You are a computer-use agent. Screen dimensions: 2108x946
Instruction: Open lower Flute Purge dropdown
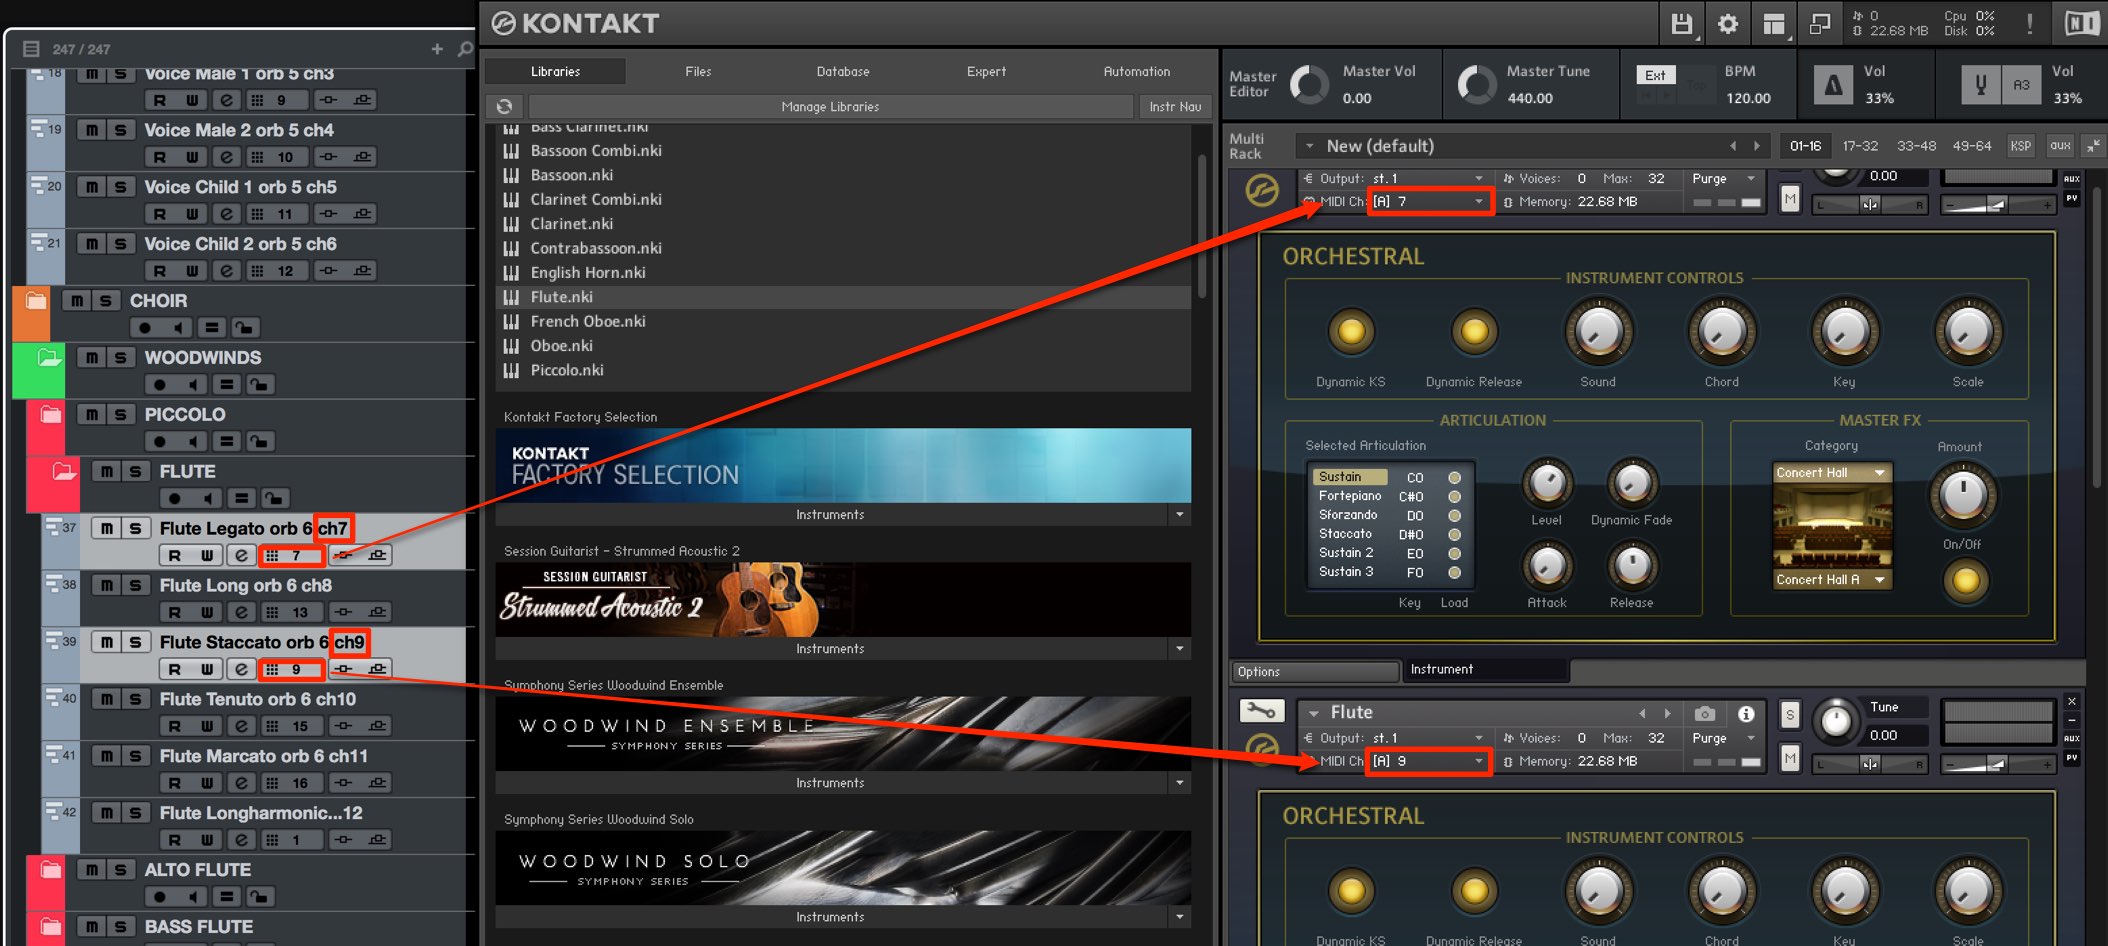pos(1724,738)
